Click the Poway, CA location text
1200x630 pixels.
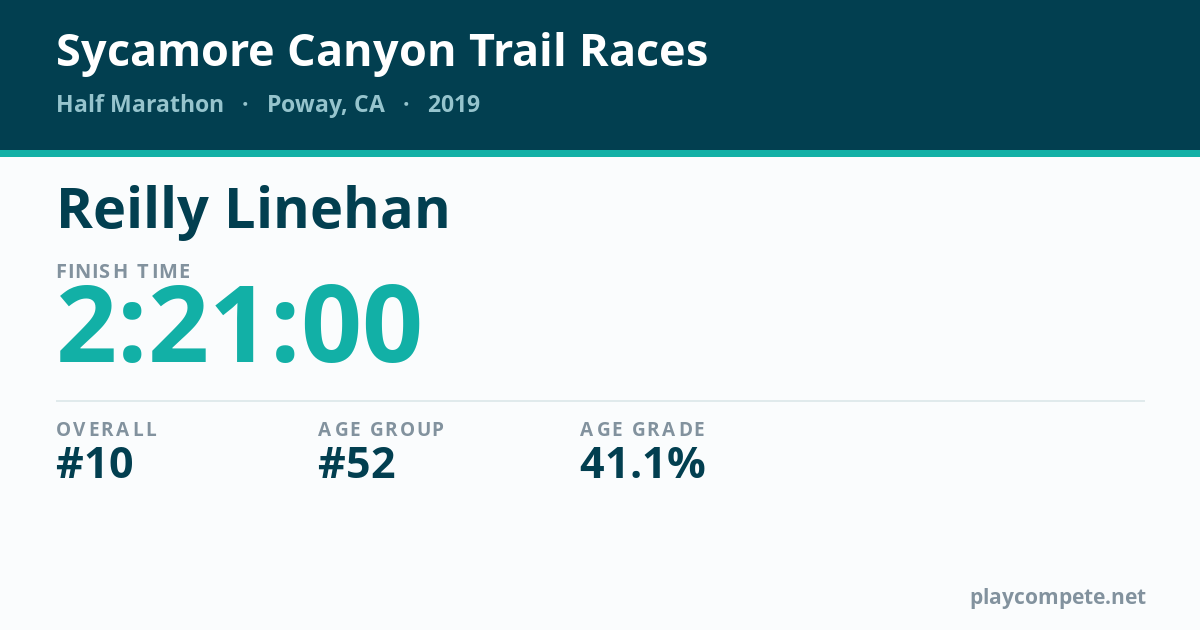pyautogui.click(x=326, y=105)
